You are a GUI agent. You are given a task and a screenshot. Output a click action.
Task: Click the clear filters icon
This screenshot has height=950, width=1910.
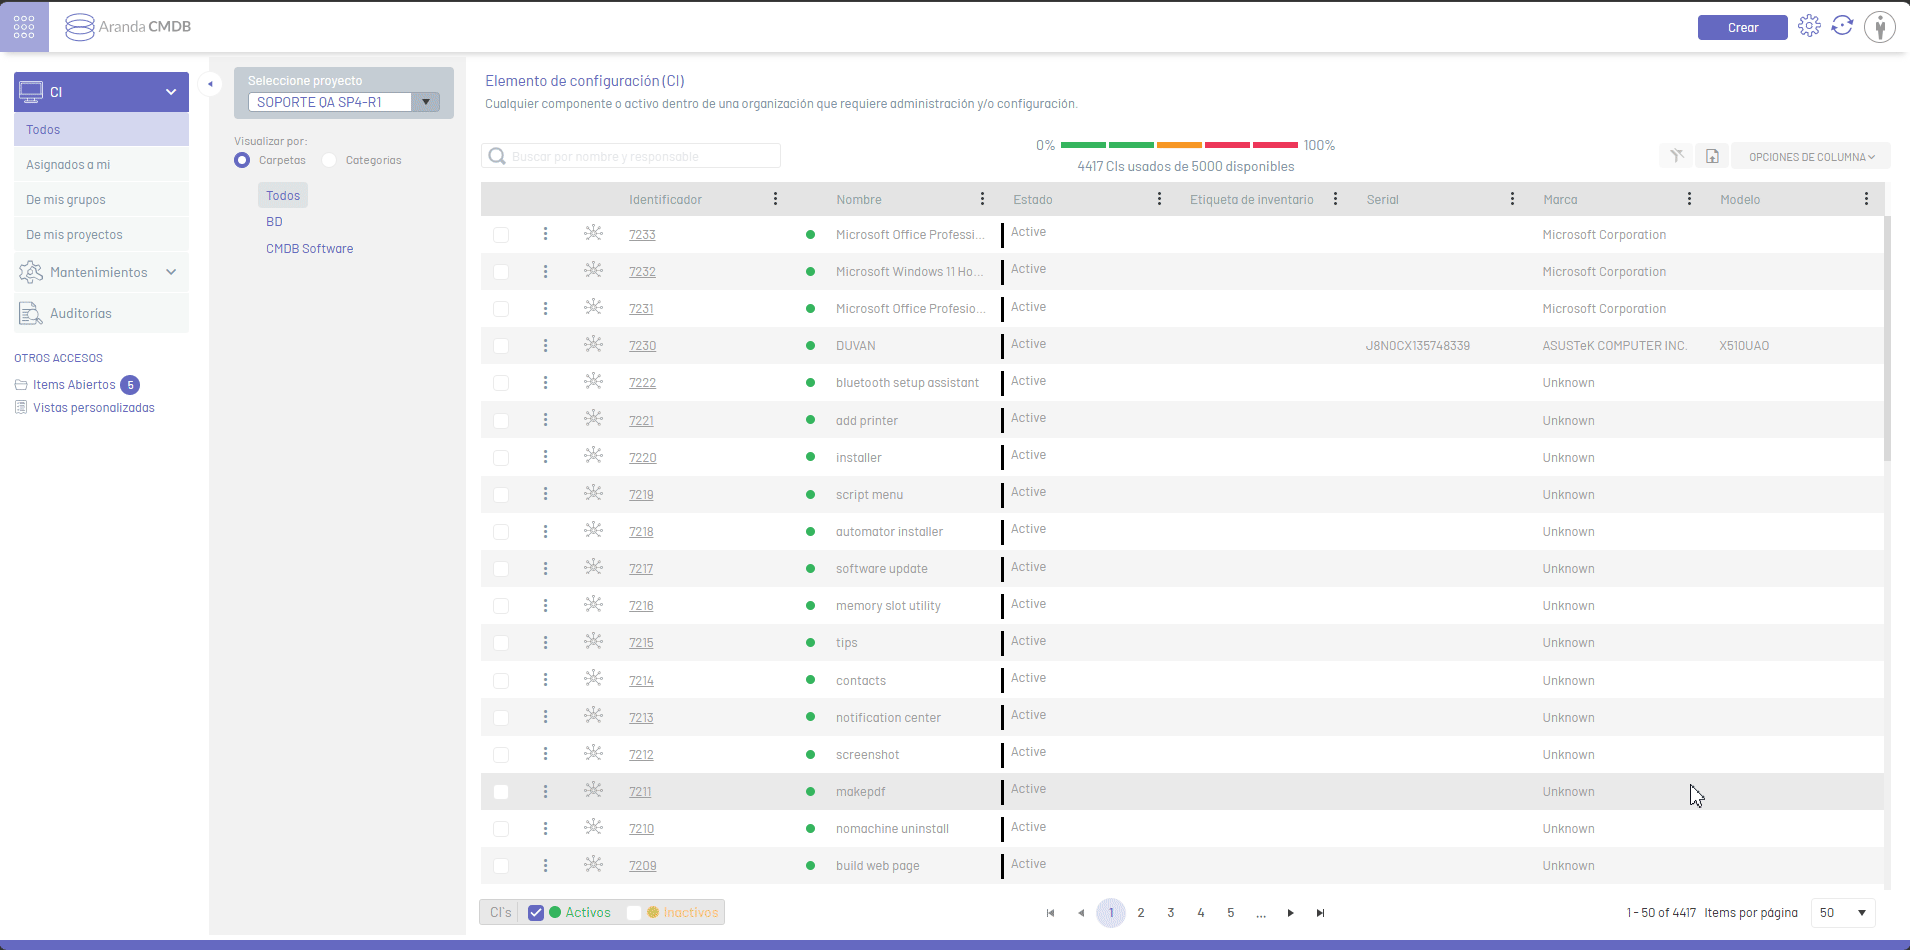click(x=1677, y=156)
